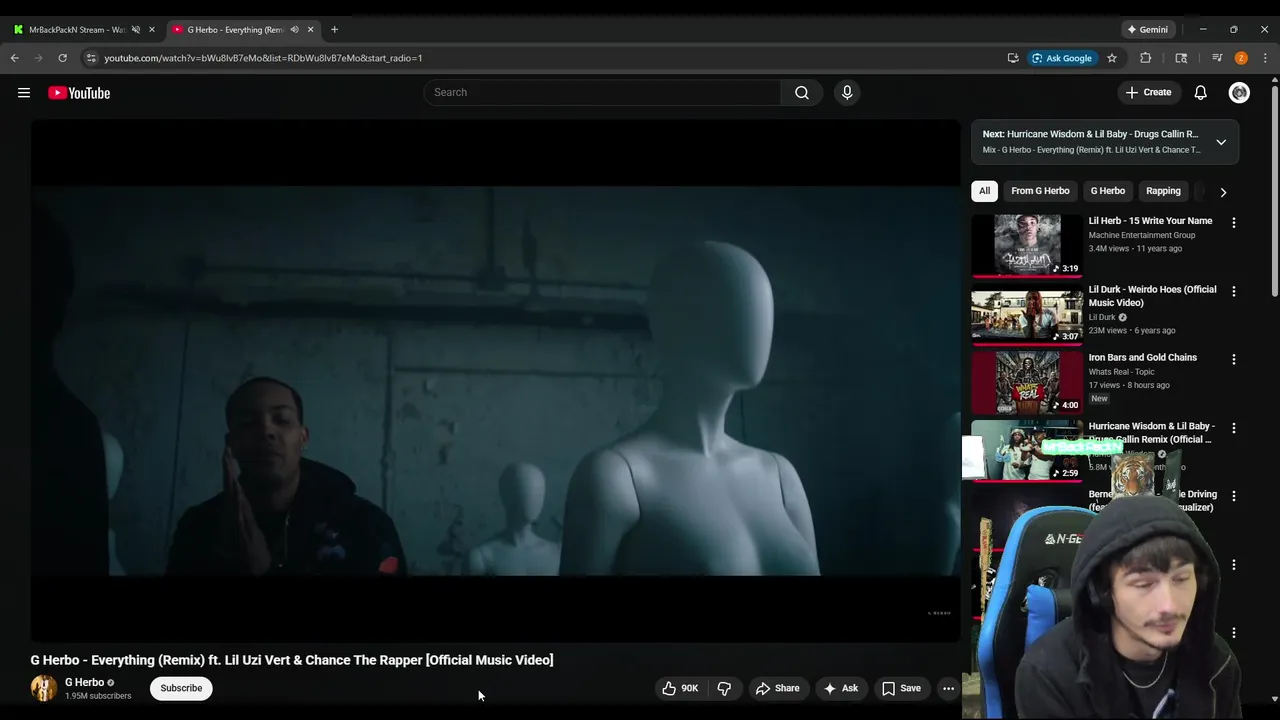Image resolution: width=1280 pixels, height=720 pixels.
Task: Select the From G Herbo chip
Action: coord(1040,191)
